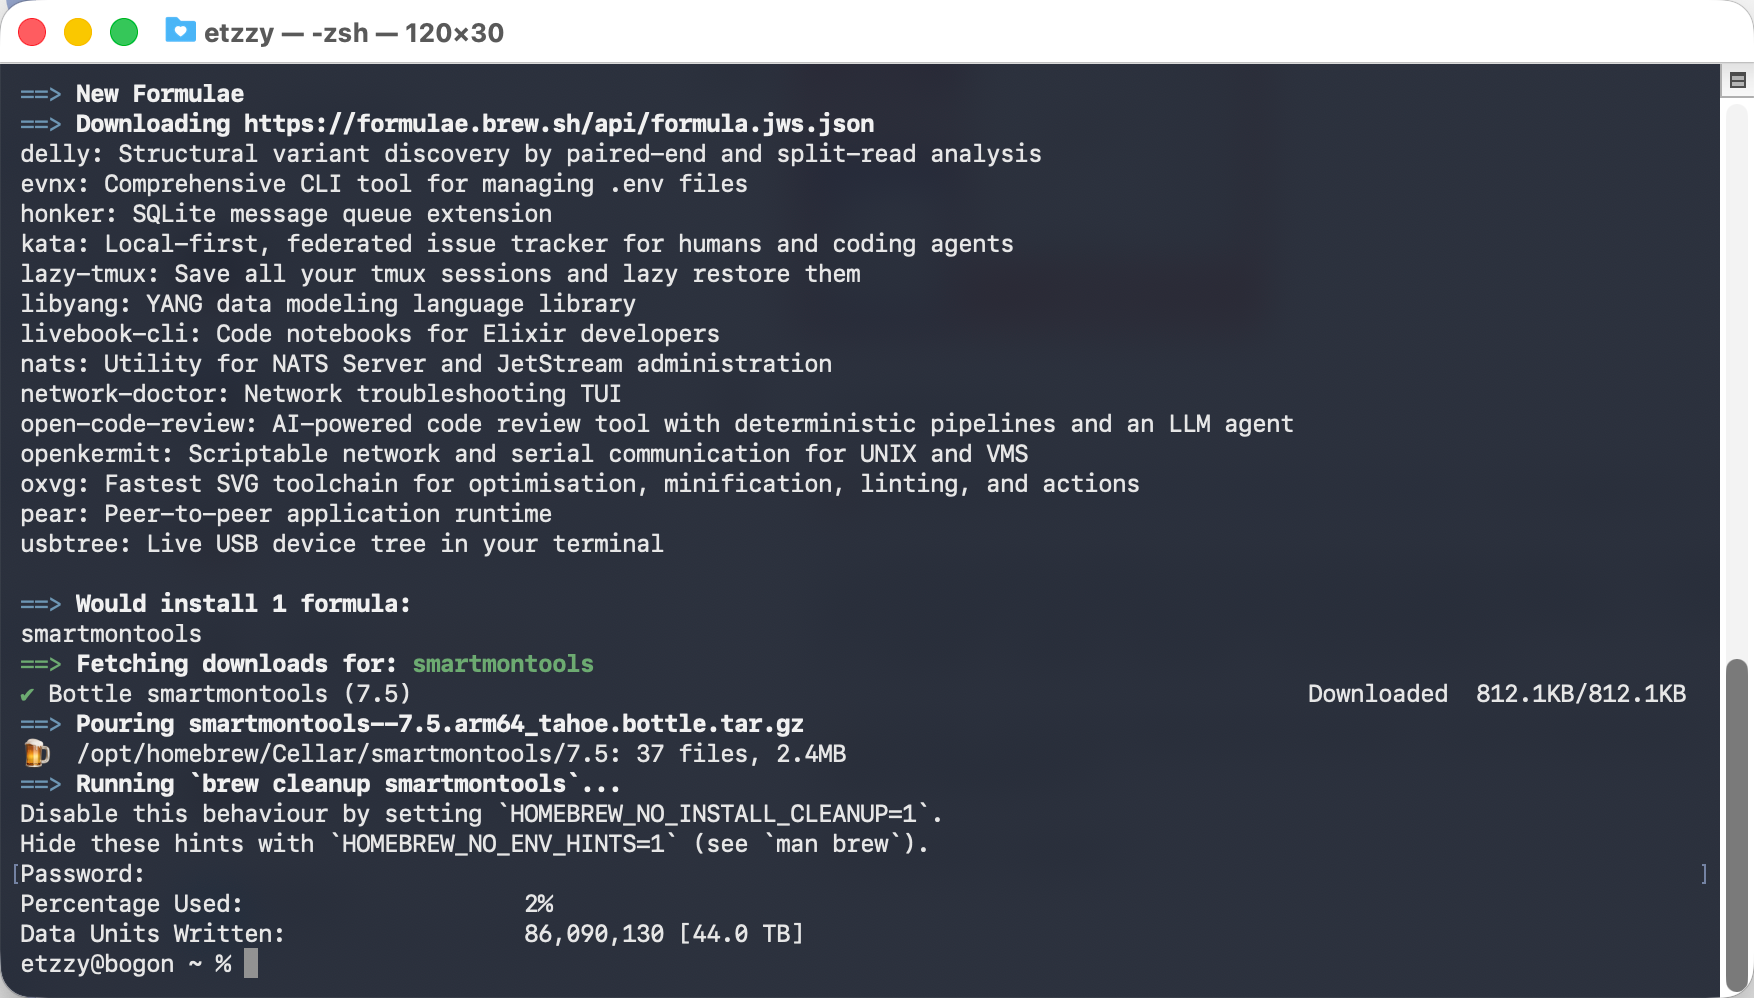
Task: Click the split pane icon above the scrollbar
Action: [1737, 80]
